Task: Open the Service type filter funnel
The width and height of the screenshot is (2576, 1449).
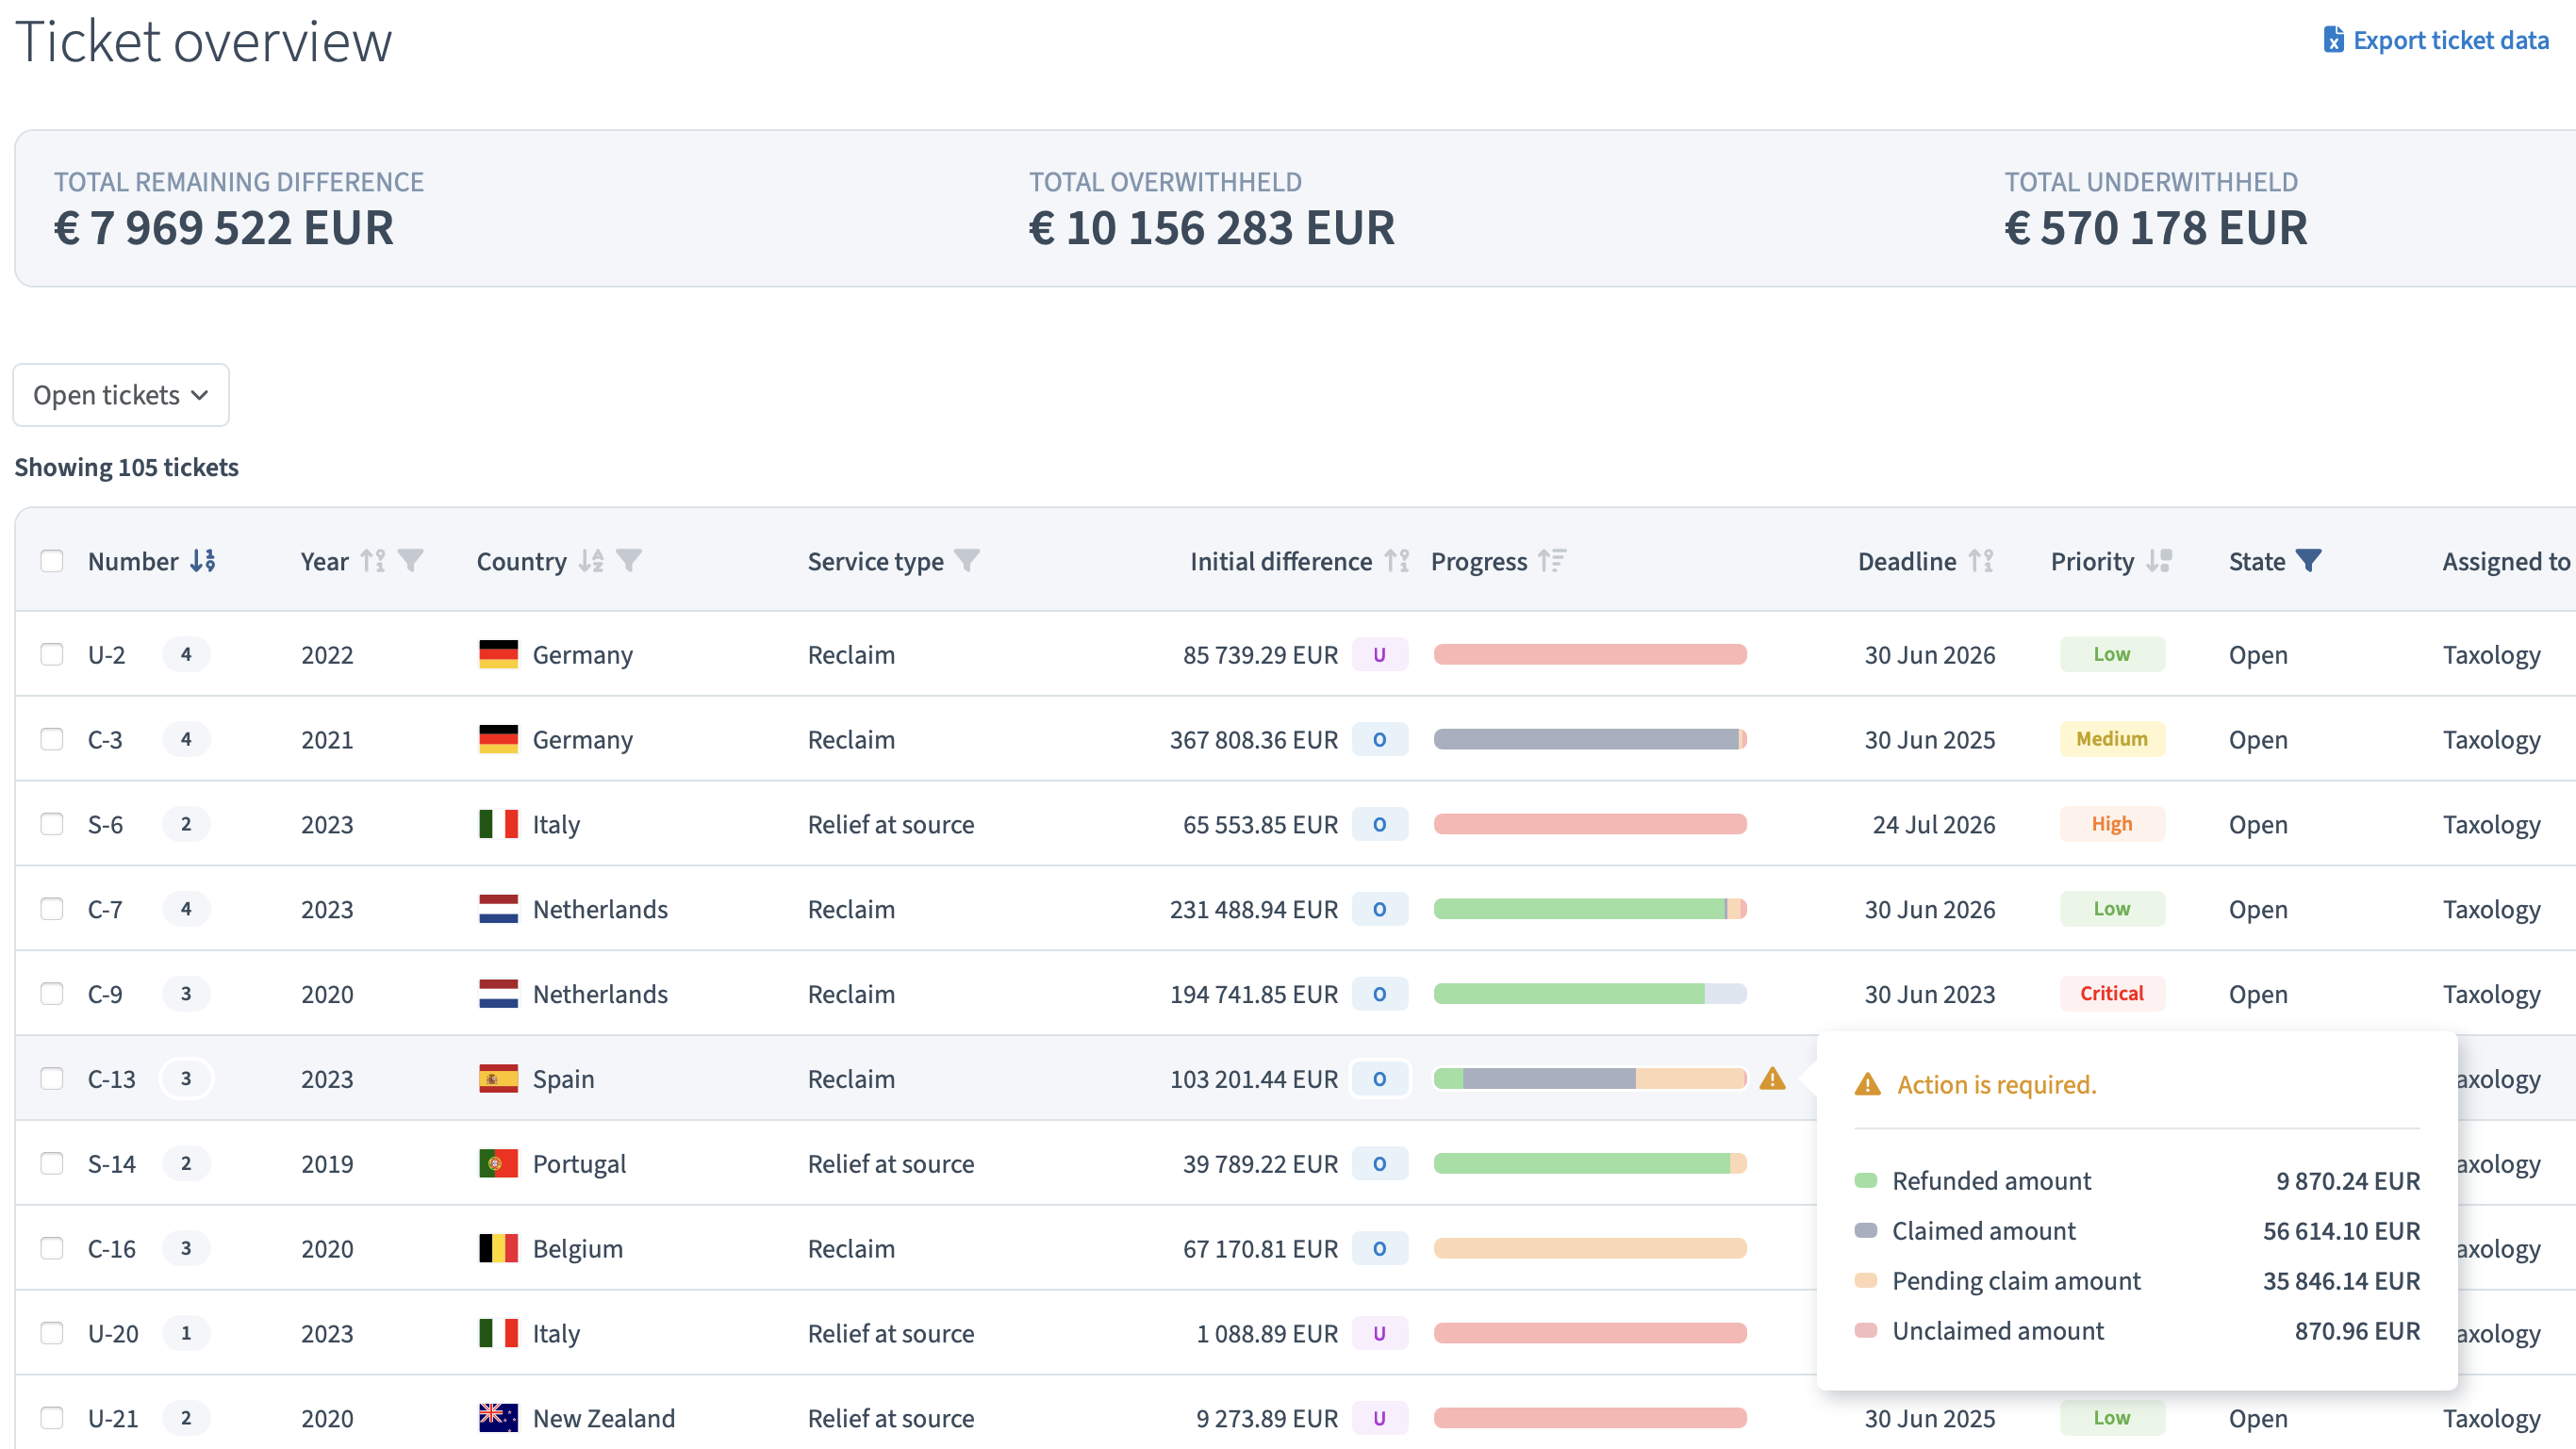Action: (x=966, y=561)
